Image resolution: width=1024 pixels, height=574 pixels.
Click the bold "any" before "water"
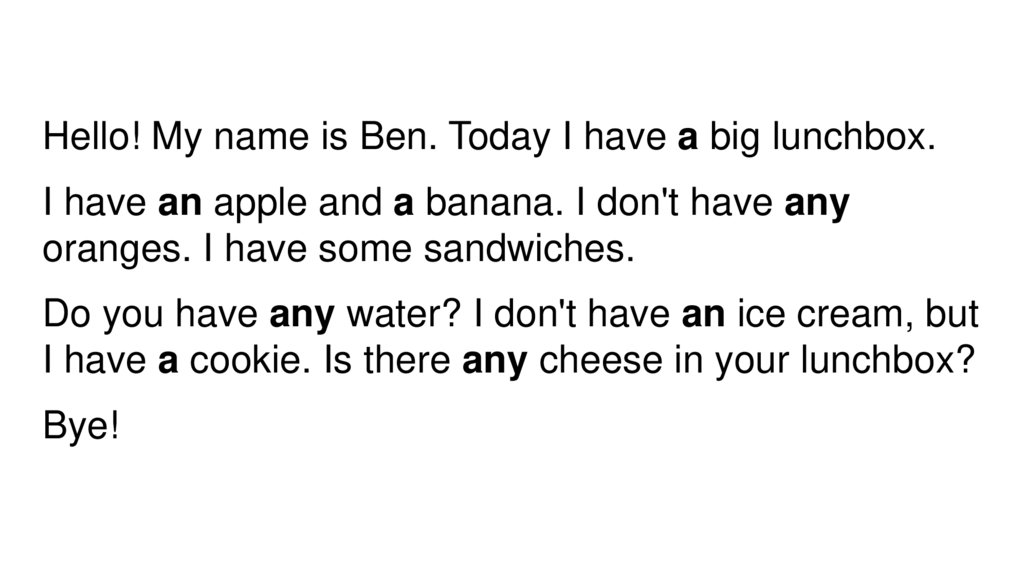[302, 315]
